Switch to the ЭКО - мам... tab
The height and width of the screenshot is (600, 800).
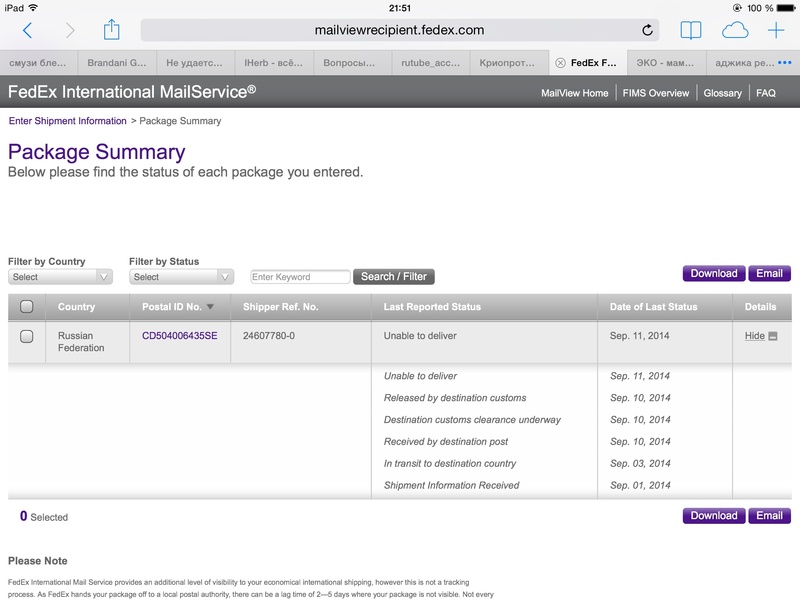(666, 63)
